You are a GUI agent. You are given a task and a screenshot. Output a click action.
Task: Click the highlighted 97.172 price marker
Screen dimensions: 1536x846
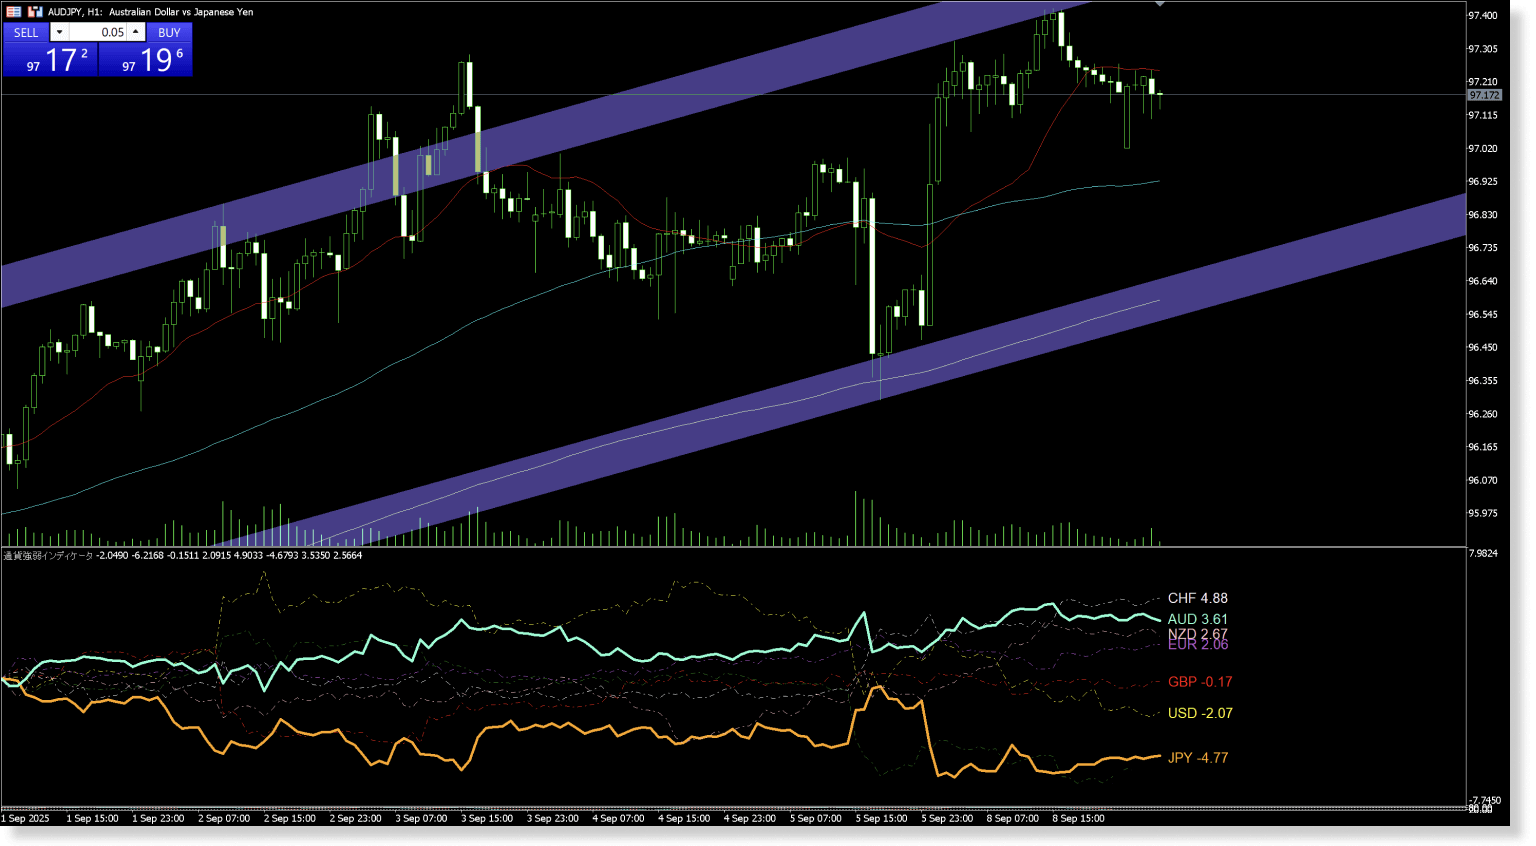click(x=1483, y=94)
